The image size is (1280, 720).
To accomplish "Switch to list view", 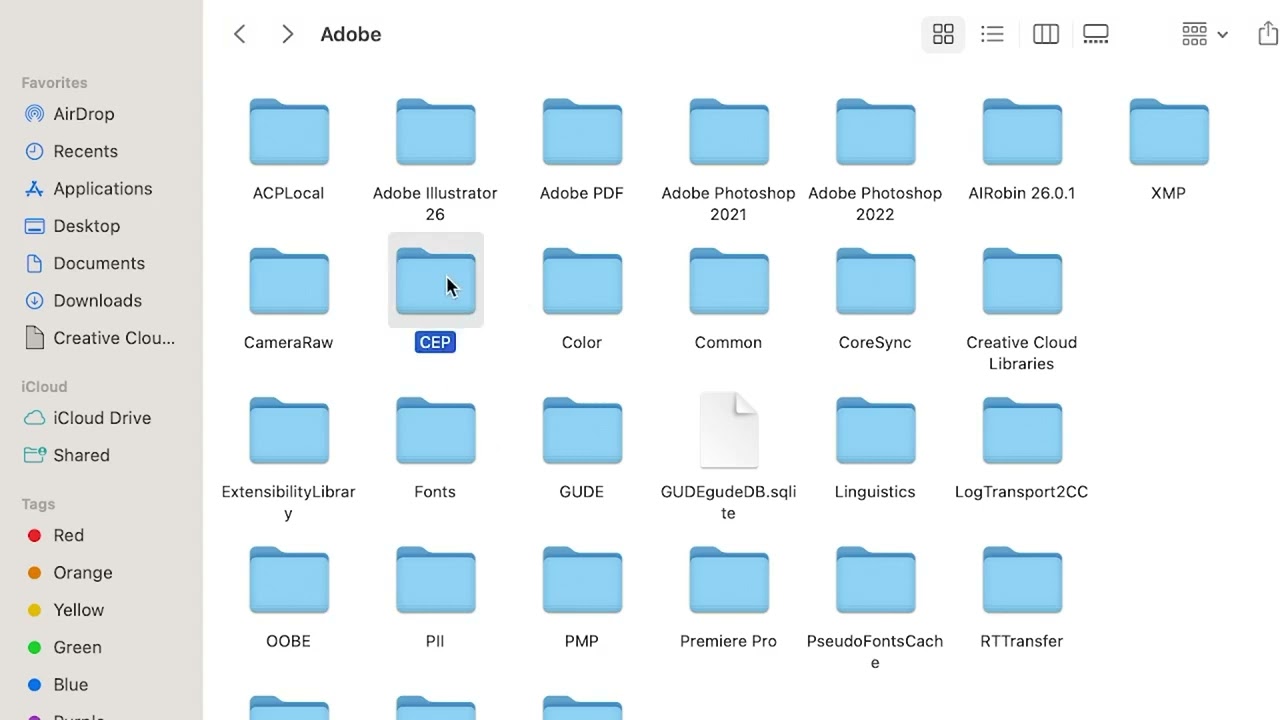I will 992,34.
